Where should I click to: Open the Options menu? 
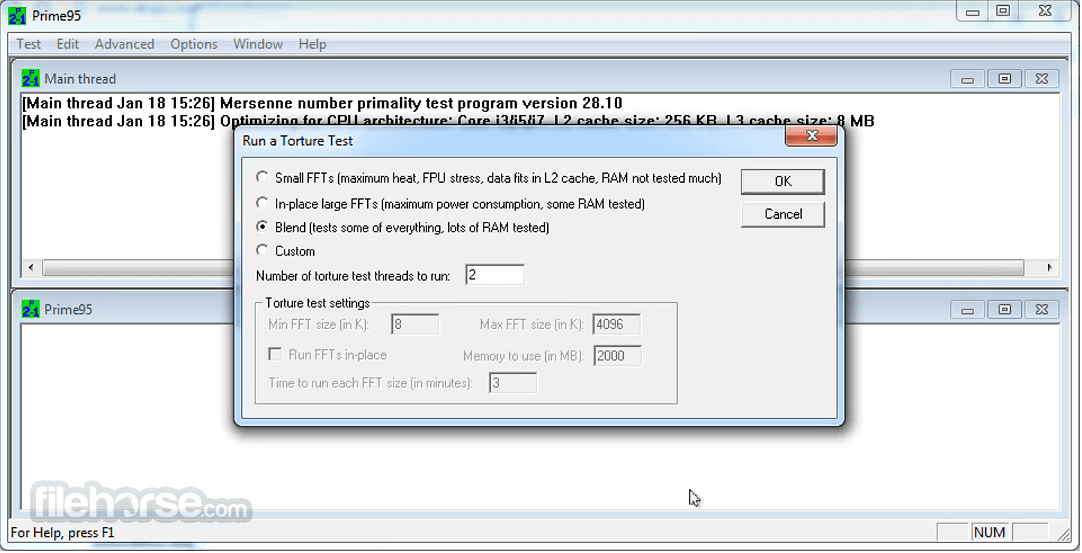tap(194, 44)
